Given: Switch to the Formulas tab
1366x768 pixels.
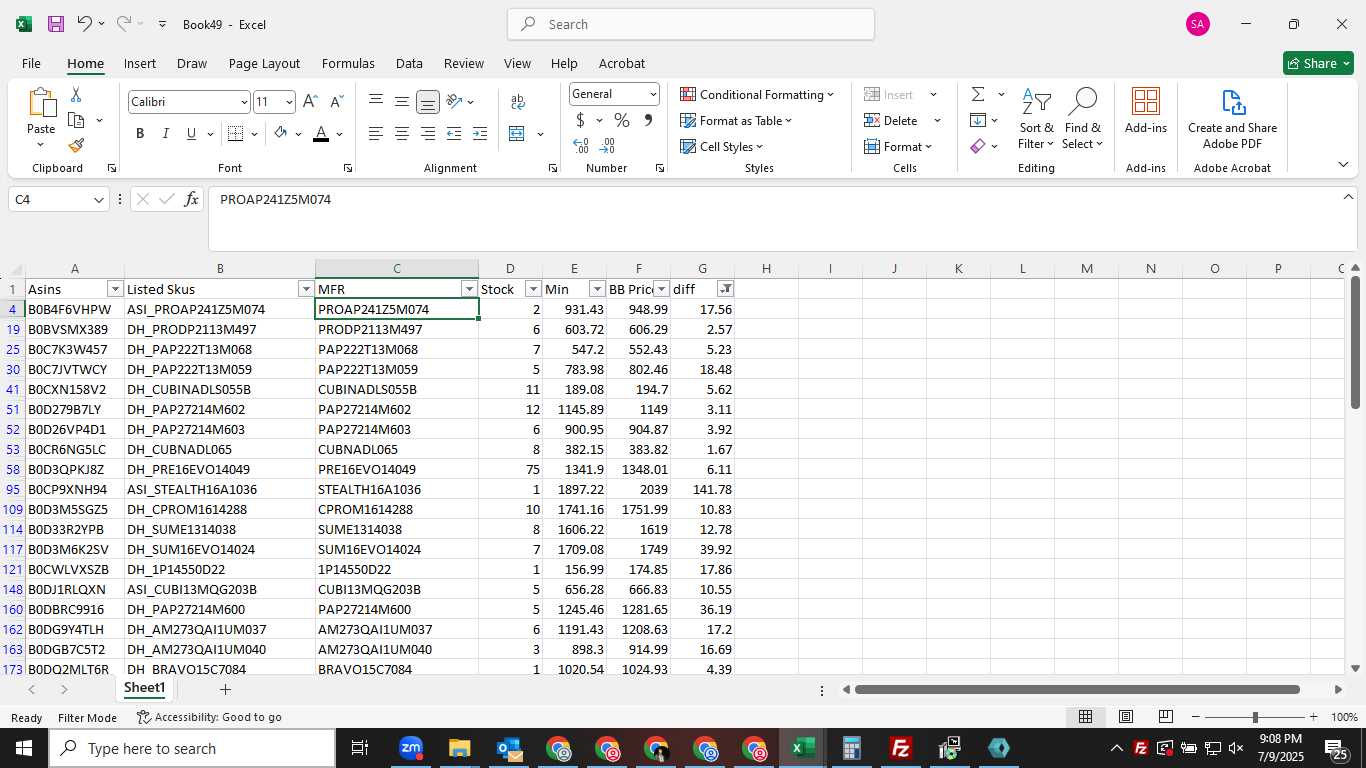Looking at the screenshot, I should (348, 63).
